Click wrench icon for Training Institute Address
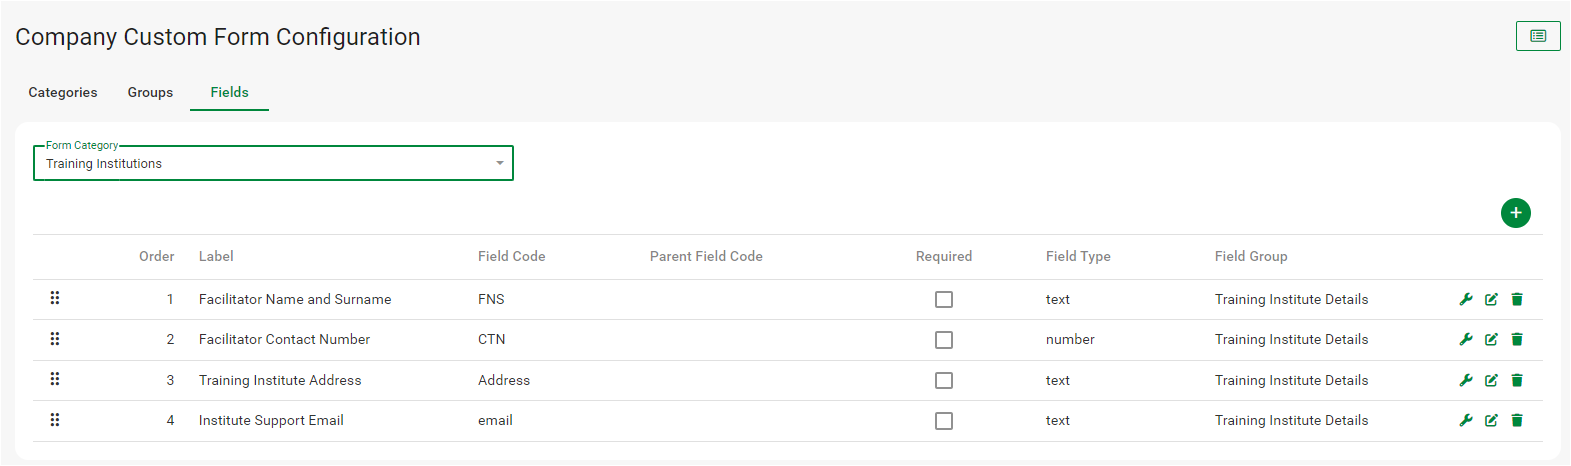 [1466, 380]
